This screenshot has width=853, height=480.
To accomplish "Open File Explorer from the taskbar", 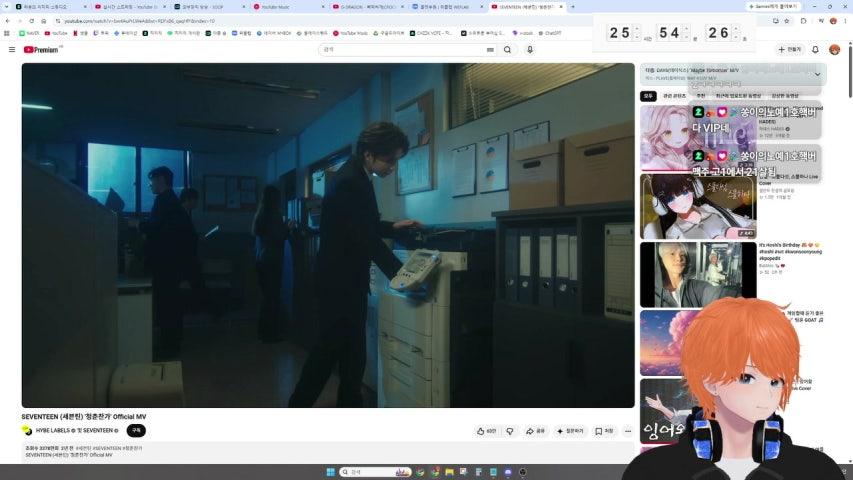I will (449, 472).
